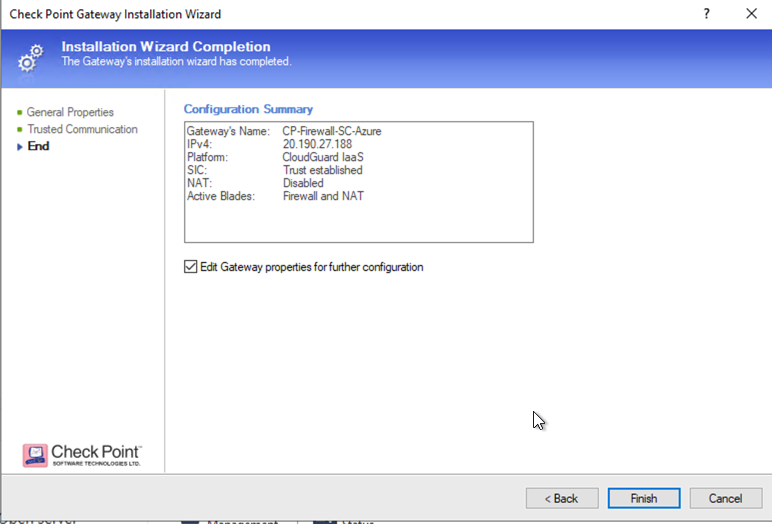Select the End step in sidebar
Image resolution: width=772 pixels, height=524 pixels.
[x=38, y=146]
